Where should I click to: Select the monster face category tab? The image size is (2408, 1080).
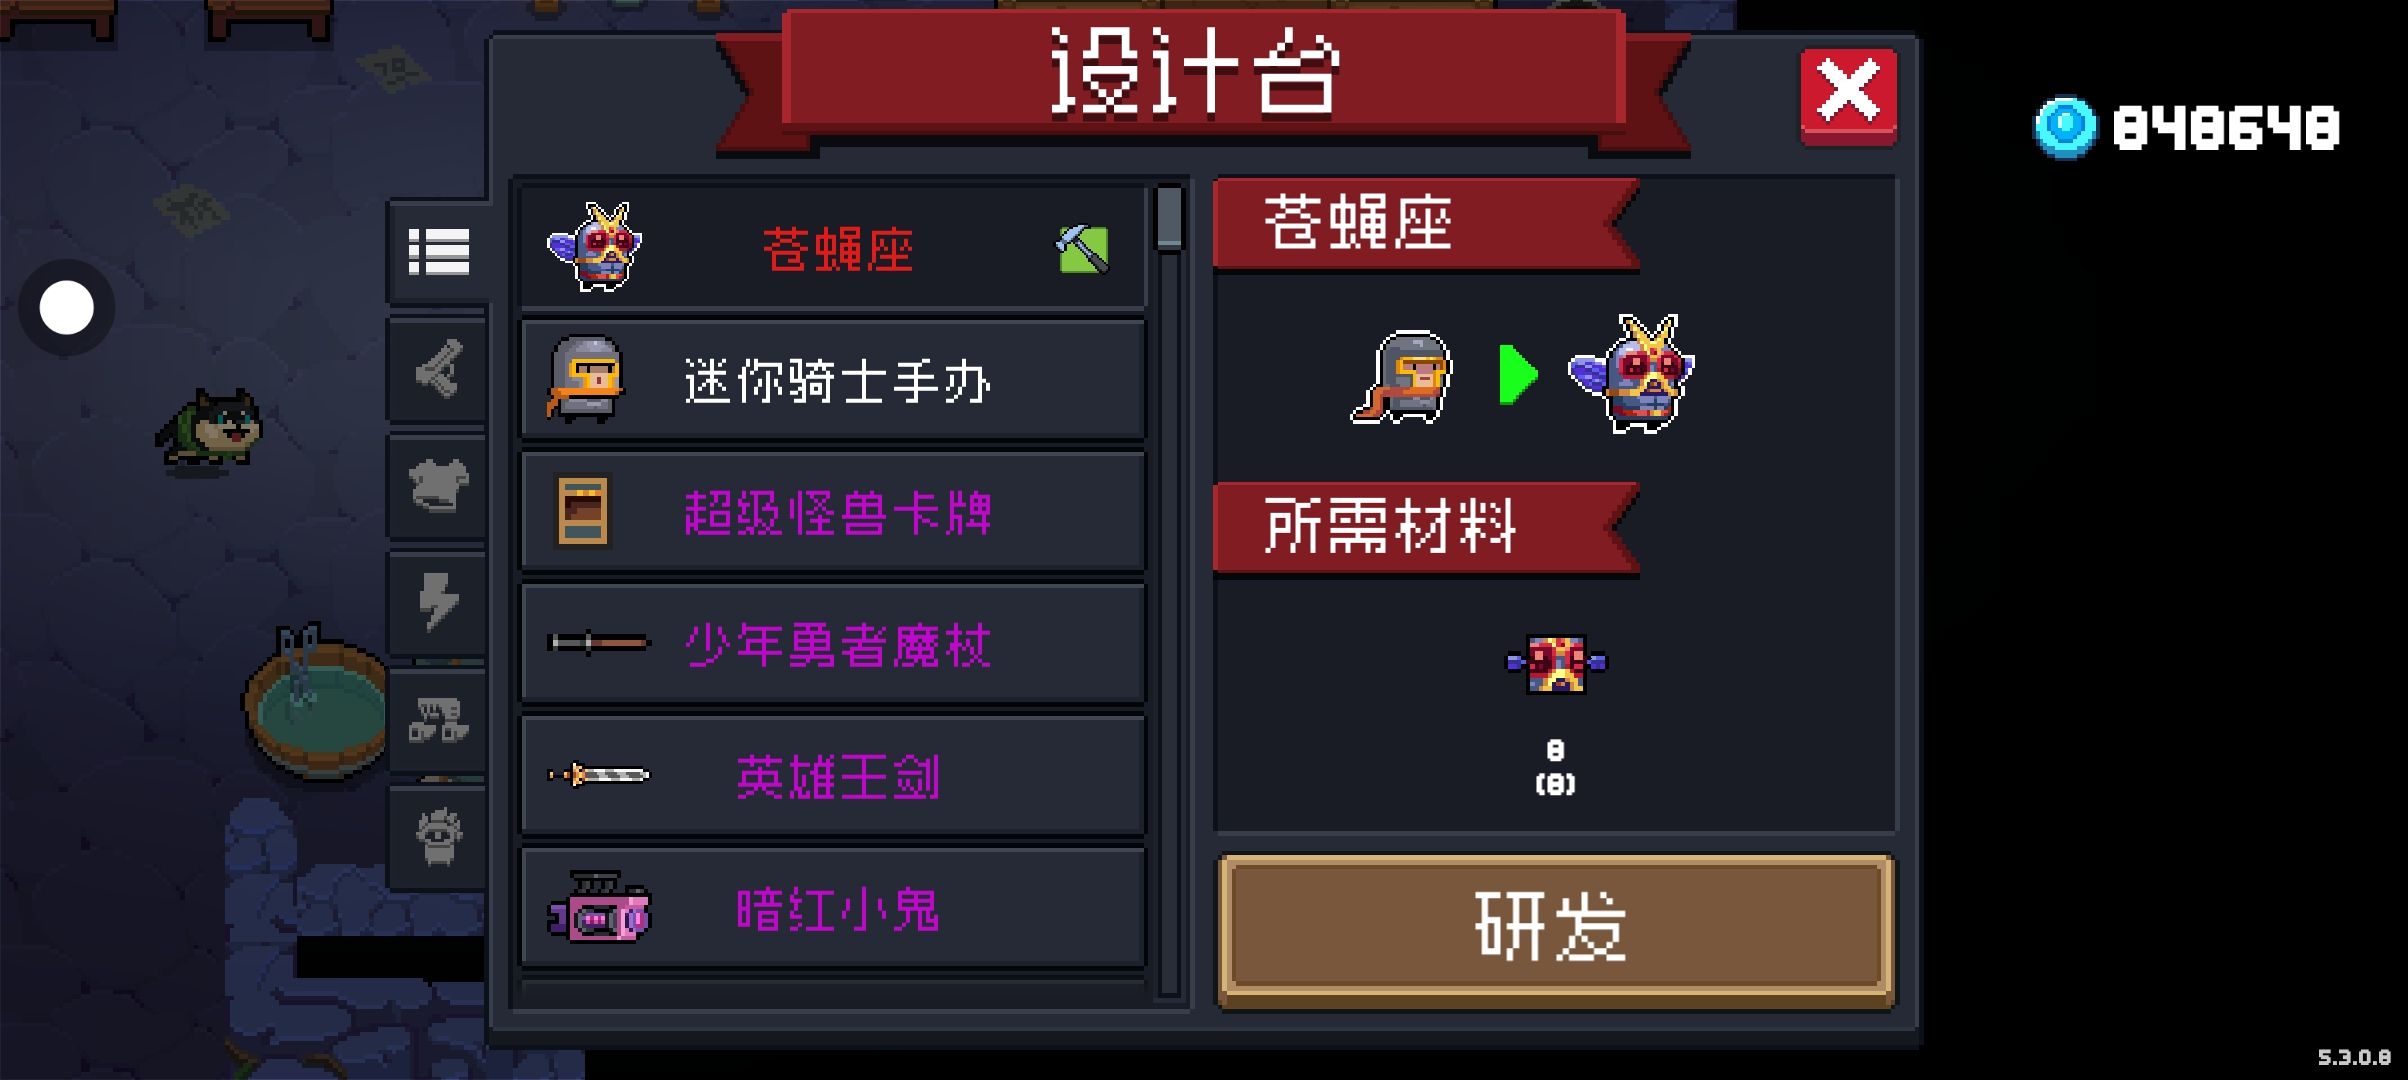pyautogui.click(x=438, y=836)
